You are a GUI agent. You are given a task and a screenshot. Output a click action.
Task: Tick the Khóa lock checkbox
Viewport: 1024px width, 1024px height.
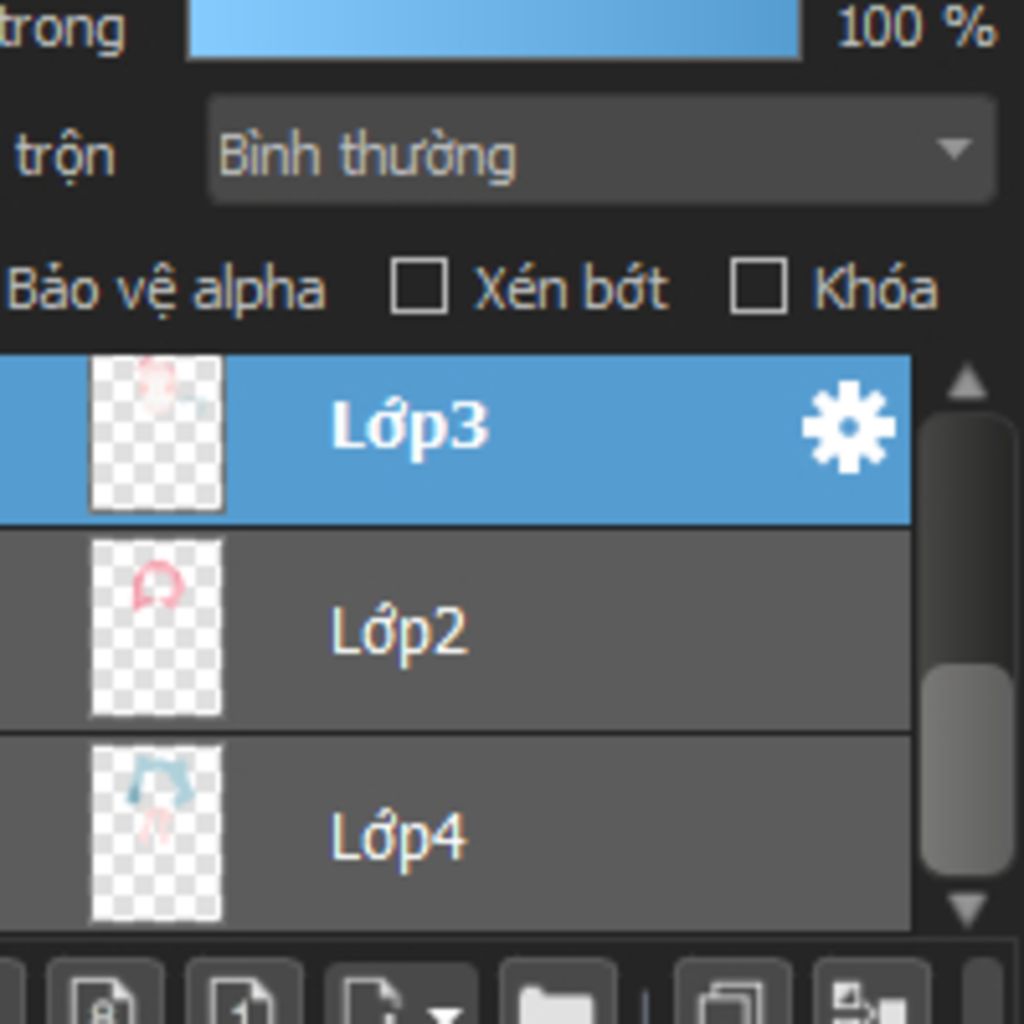pos(758,287)
